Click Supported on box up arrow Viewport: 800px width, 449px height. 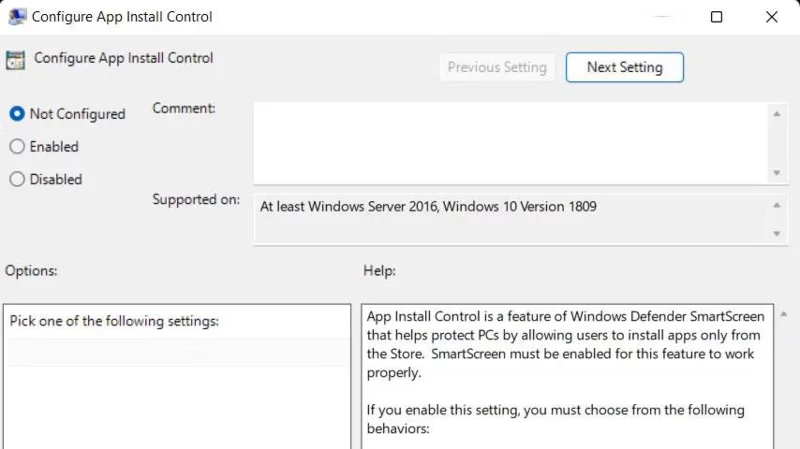click(777, 205)
